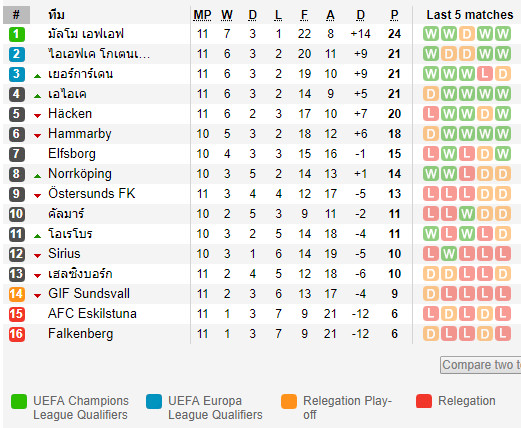The height and width of the screenshot is (428, 521).
Task: Click Sirius's green W result icon
Action: click(449, 254)
